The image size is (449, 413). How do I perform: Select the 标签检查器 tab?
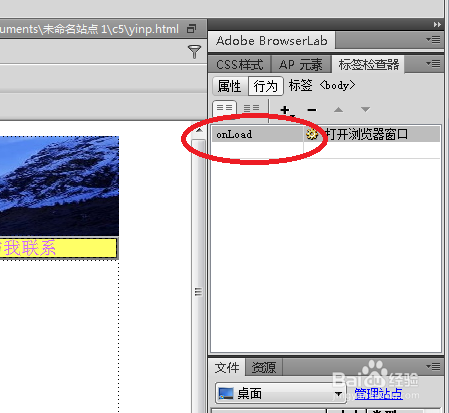click(368, 64)
